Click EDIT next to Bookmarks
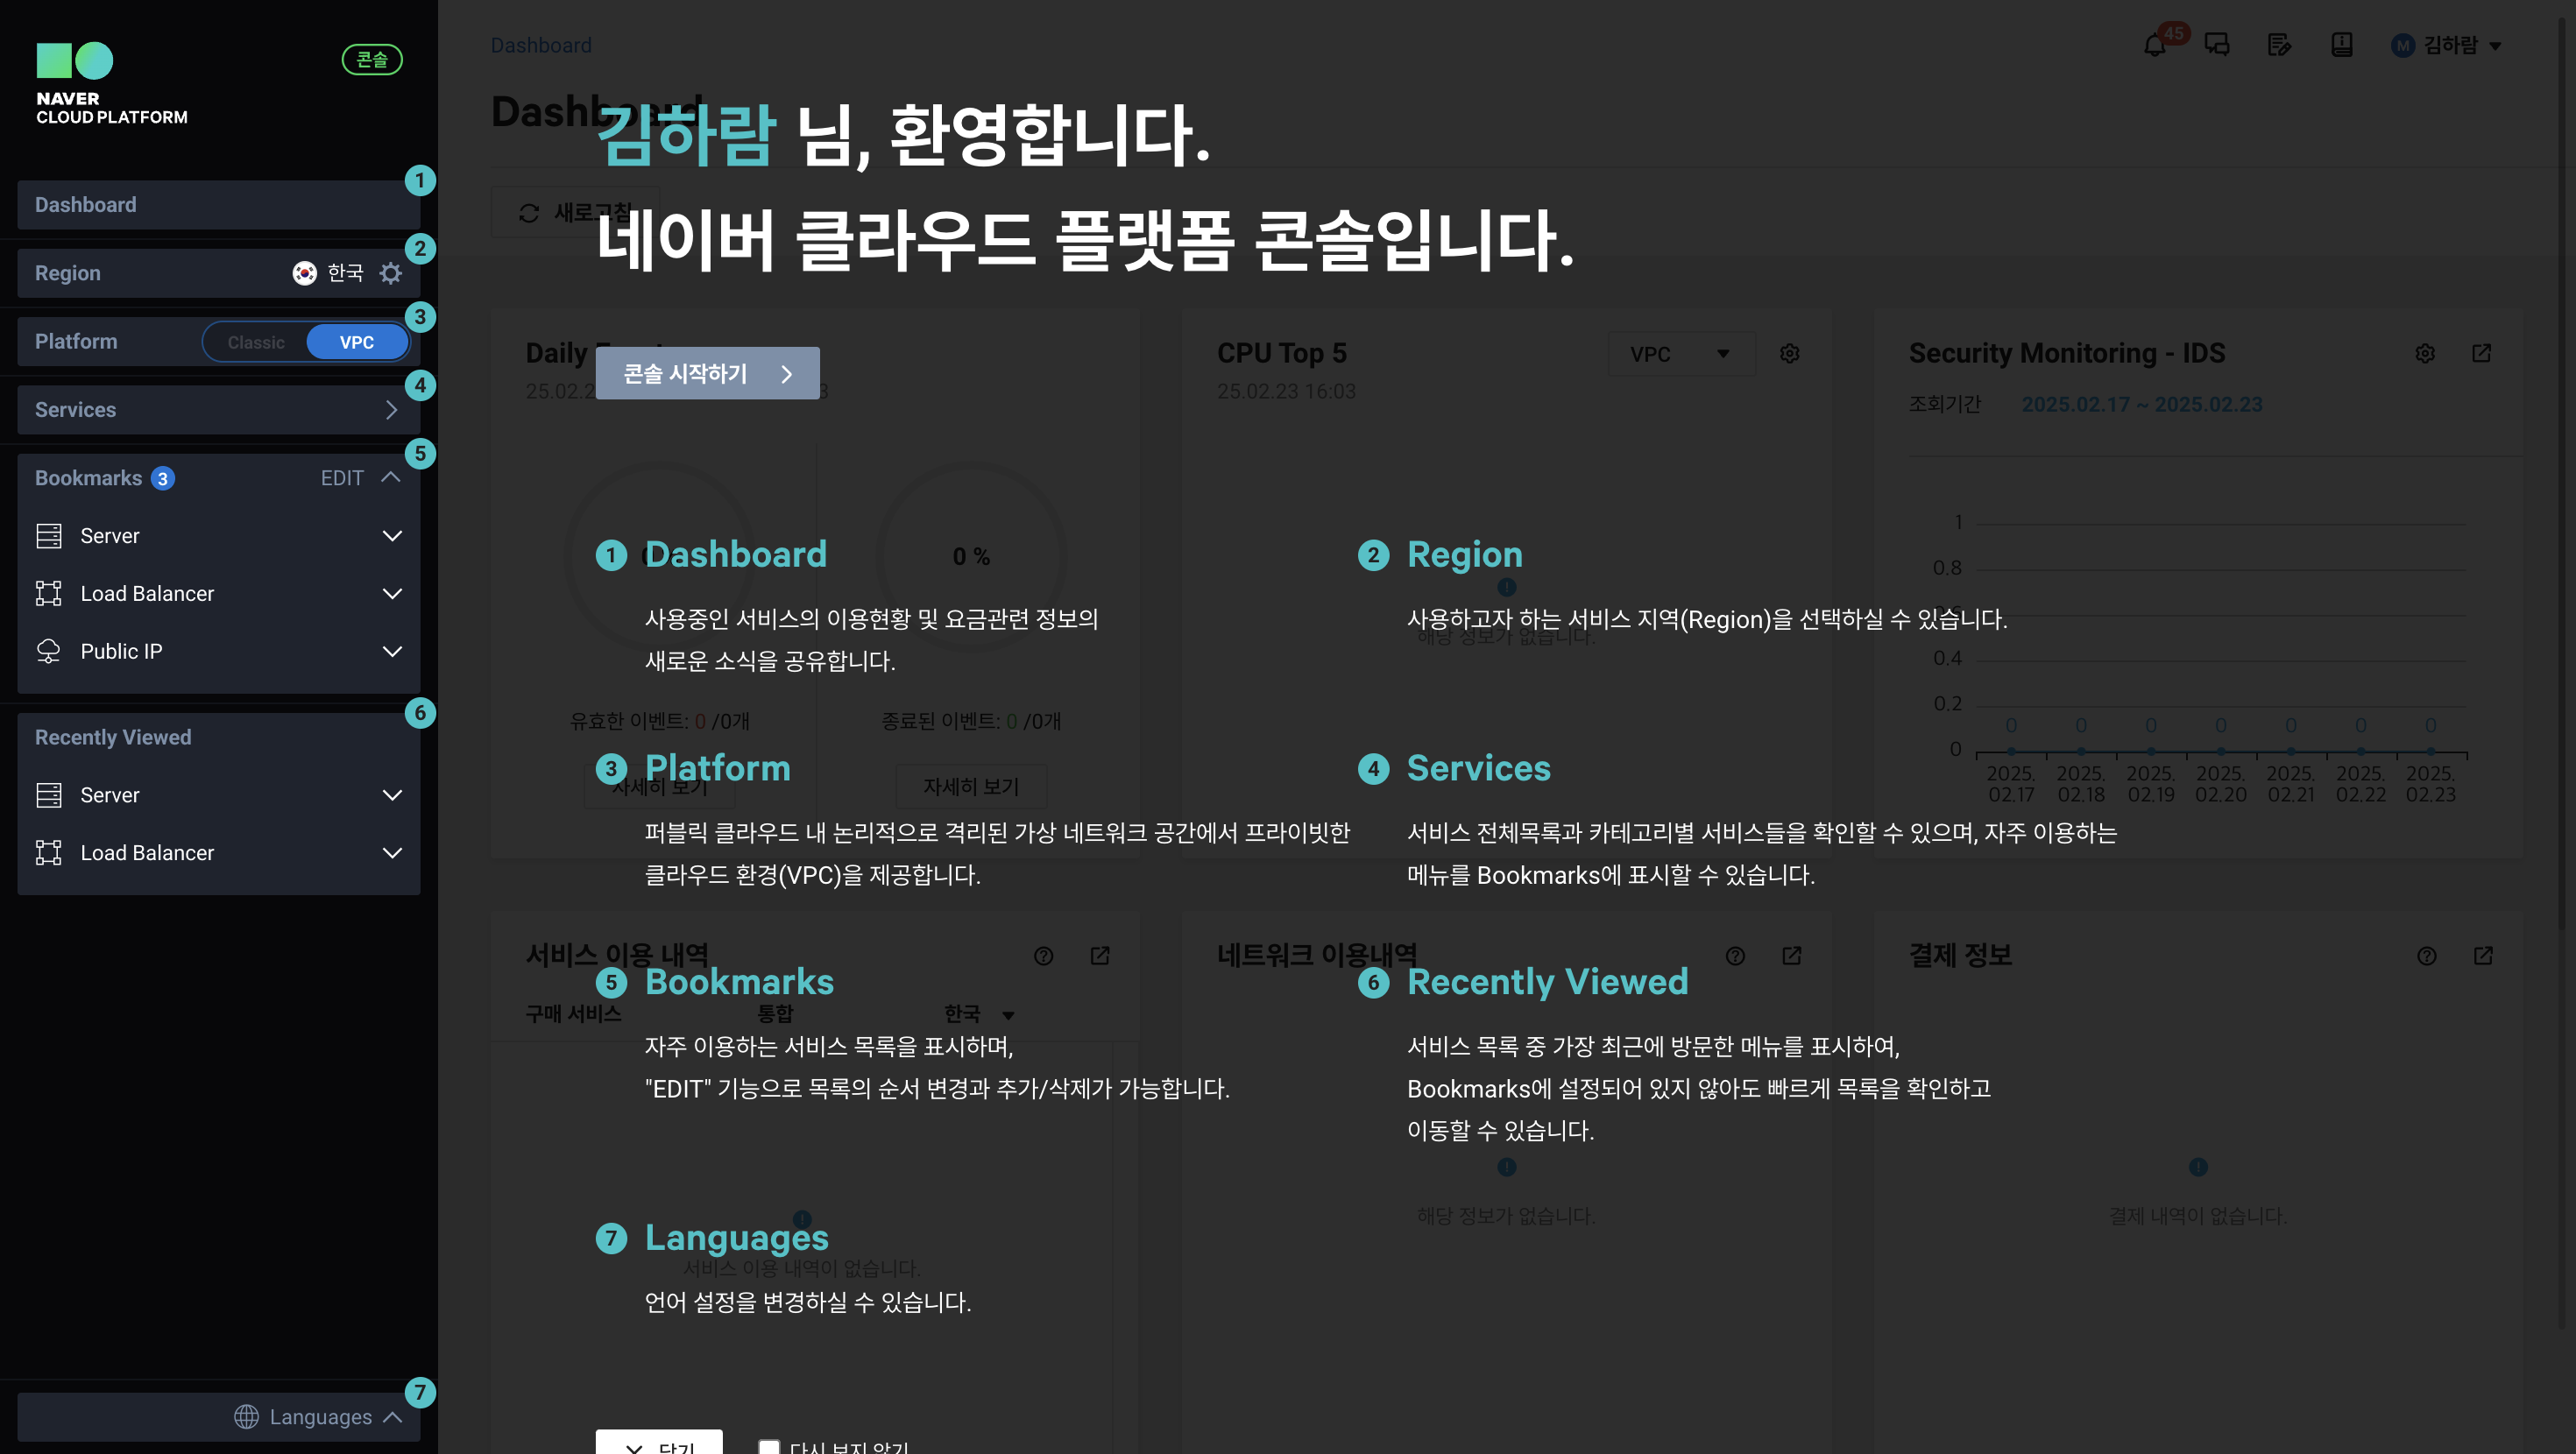2576x1454 pixels. tap(341, 478)
